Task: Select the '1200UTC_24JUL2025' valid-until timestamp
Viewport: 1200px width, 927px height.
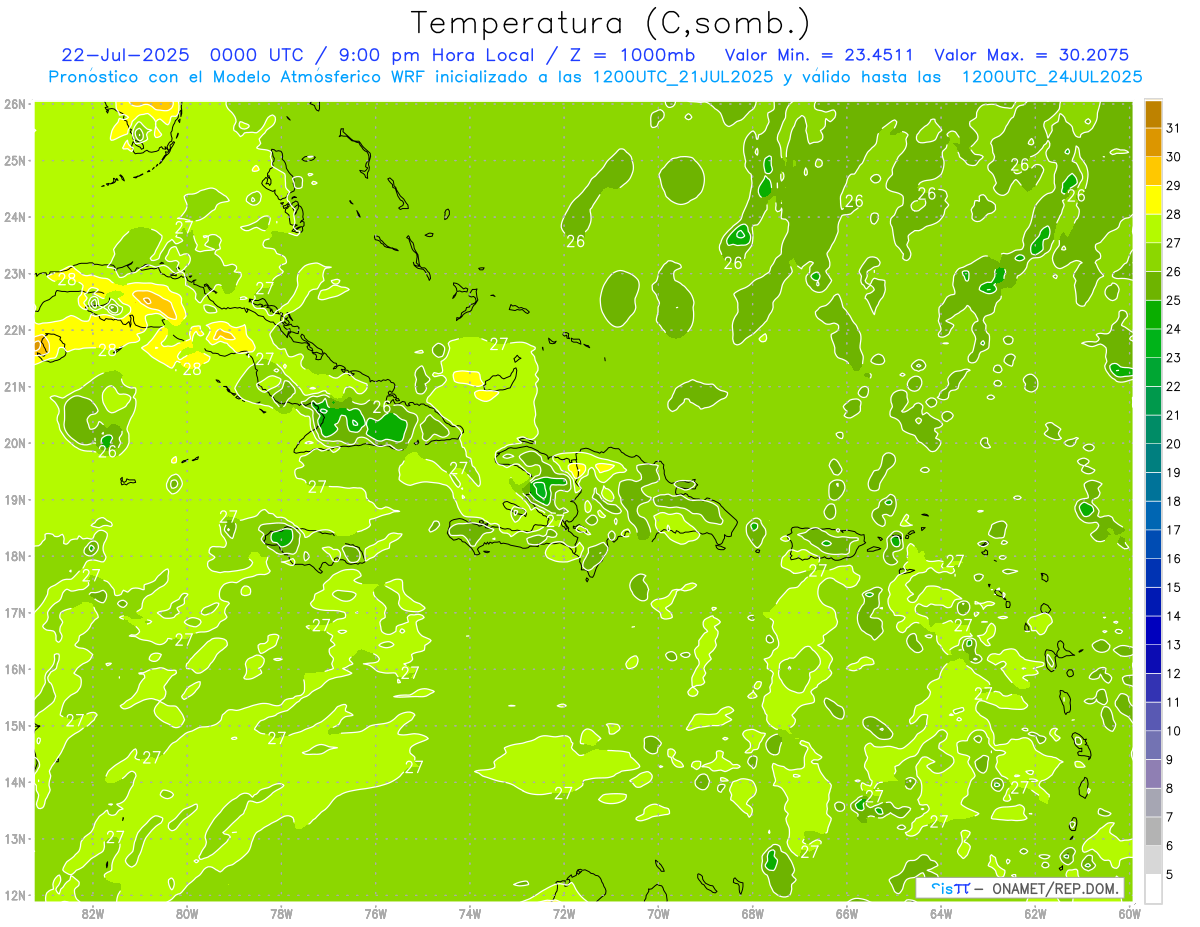Action: 1052,76
